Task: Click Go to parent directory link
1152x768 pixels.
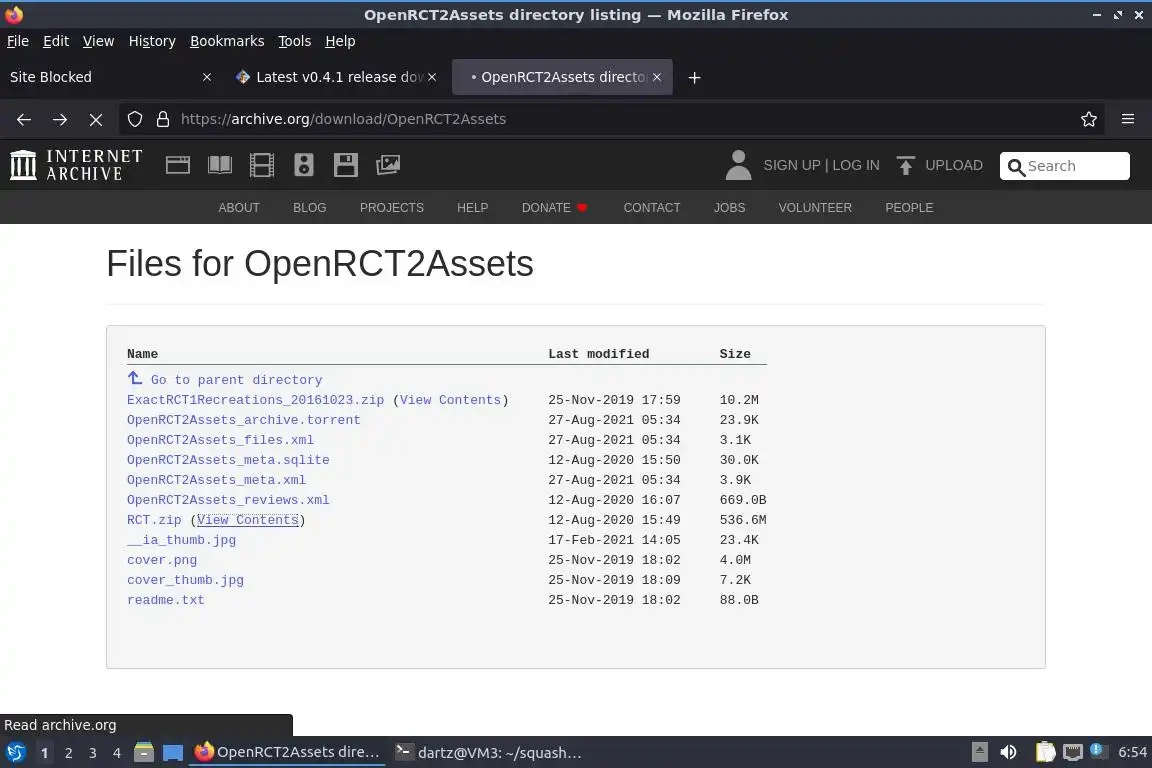Action: [x=237, y=380]
